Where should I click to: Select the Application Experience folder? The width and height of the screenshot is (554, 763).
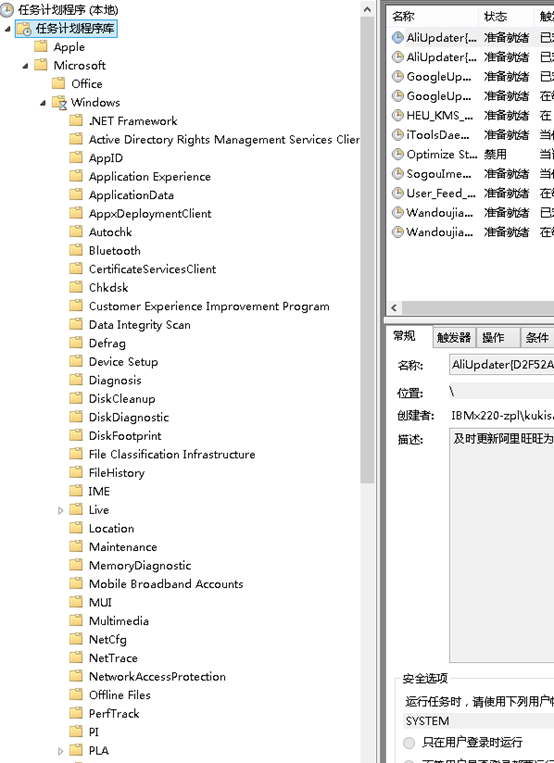pyautogui.click(x=149, y=177)
